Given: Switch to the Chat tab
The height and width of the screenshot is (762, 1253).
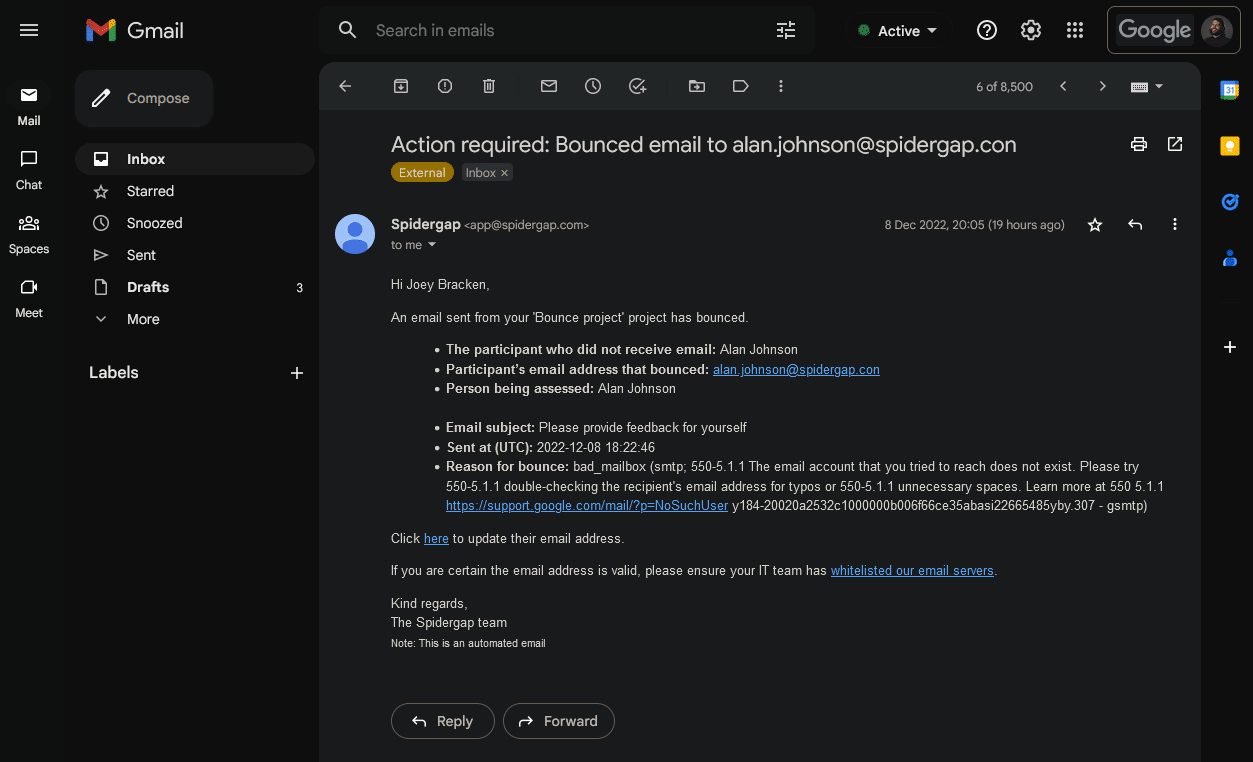Looking at the screenshot, I should [28, 170].
